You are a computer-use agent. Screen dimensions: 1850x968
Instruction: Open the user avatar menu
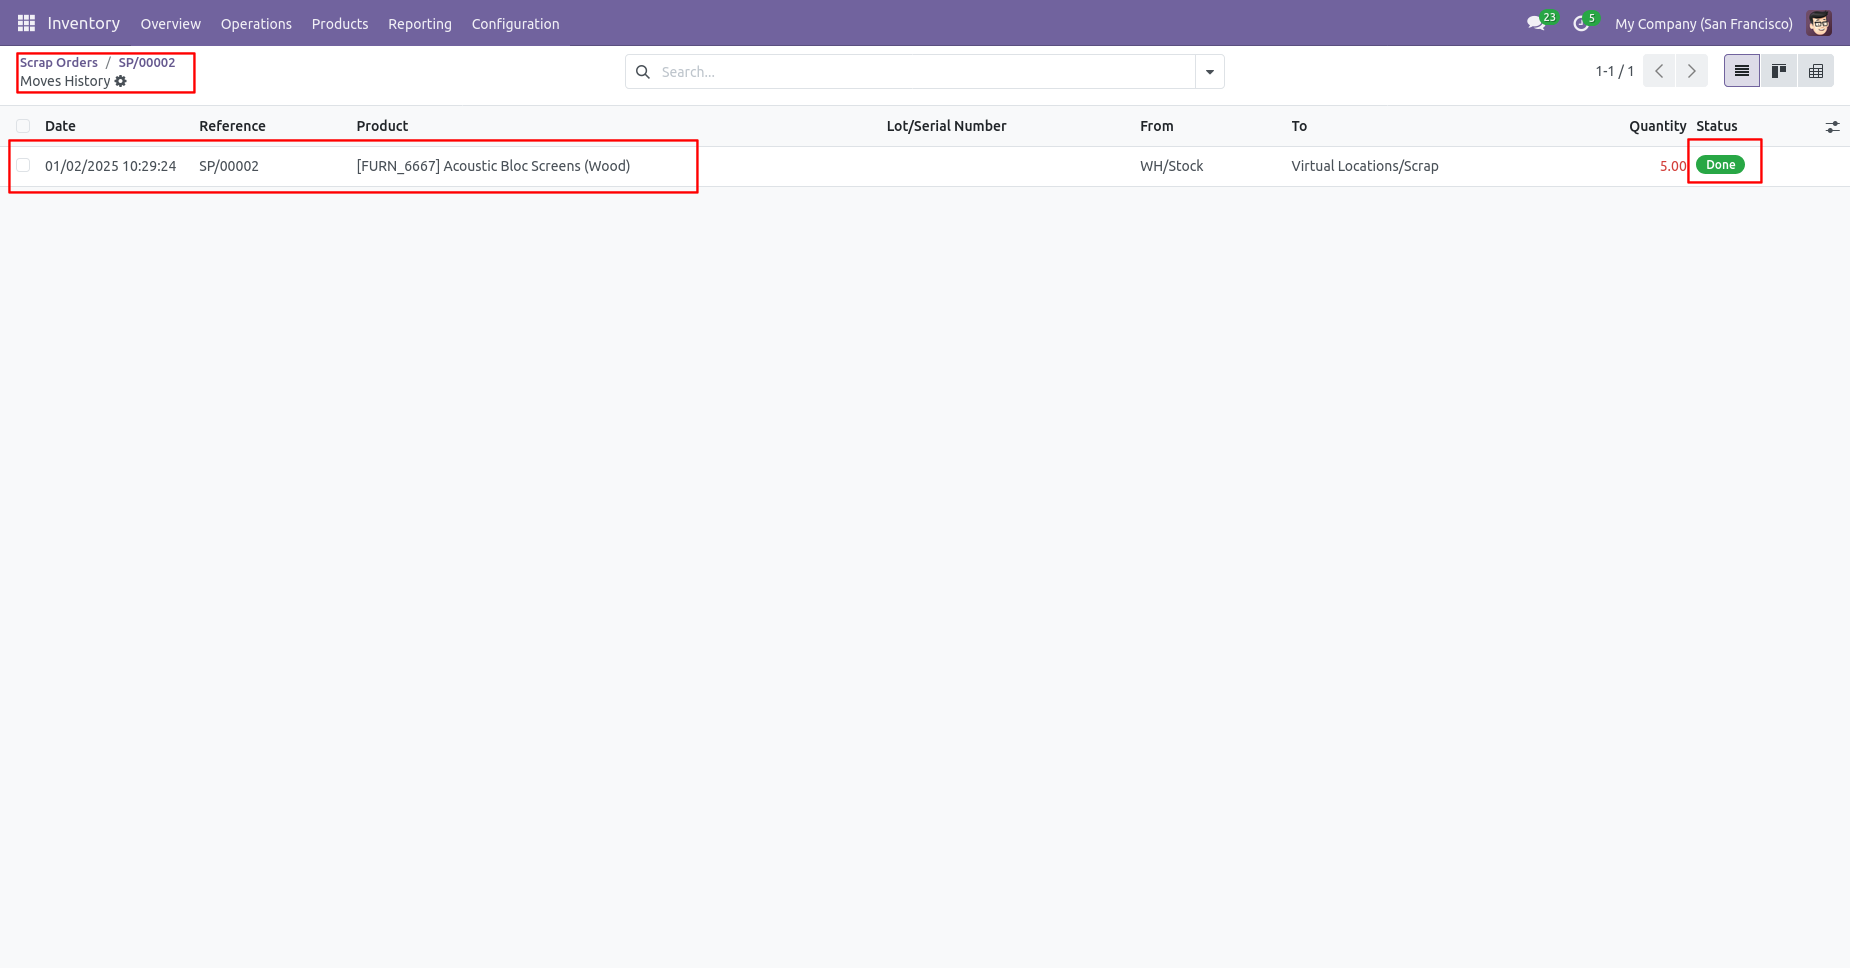[1819, 23]
